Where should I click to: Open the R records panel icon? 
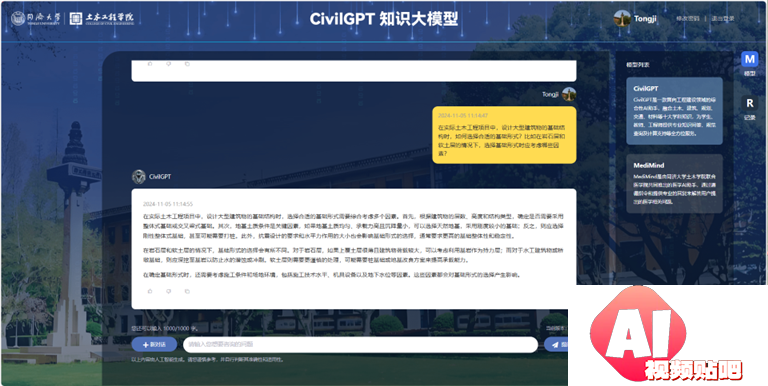tap(749, 103)
